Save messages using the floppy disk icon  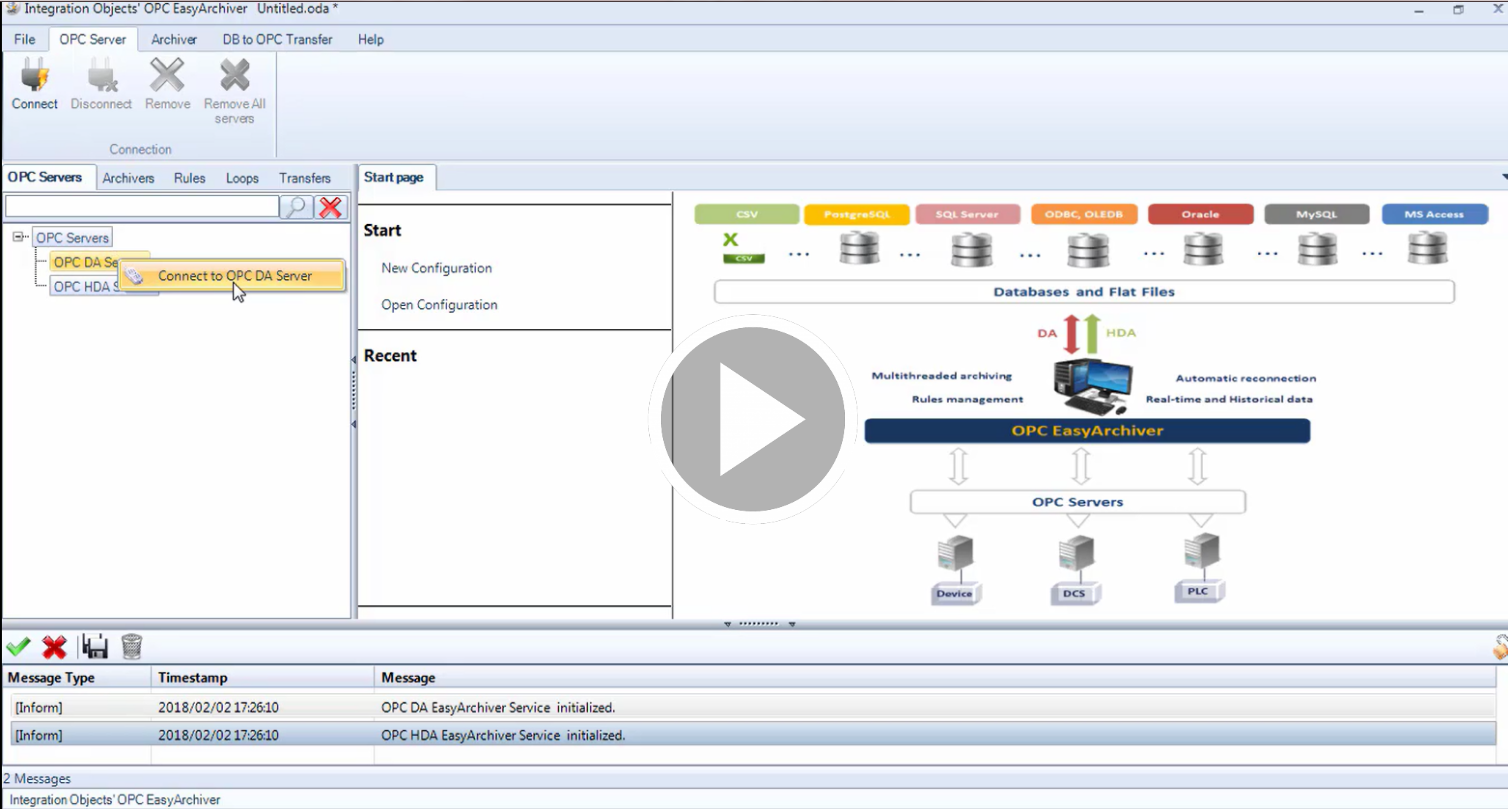tap(95, 647)
